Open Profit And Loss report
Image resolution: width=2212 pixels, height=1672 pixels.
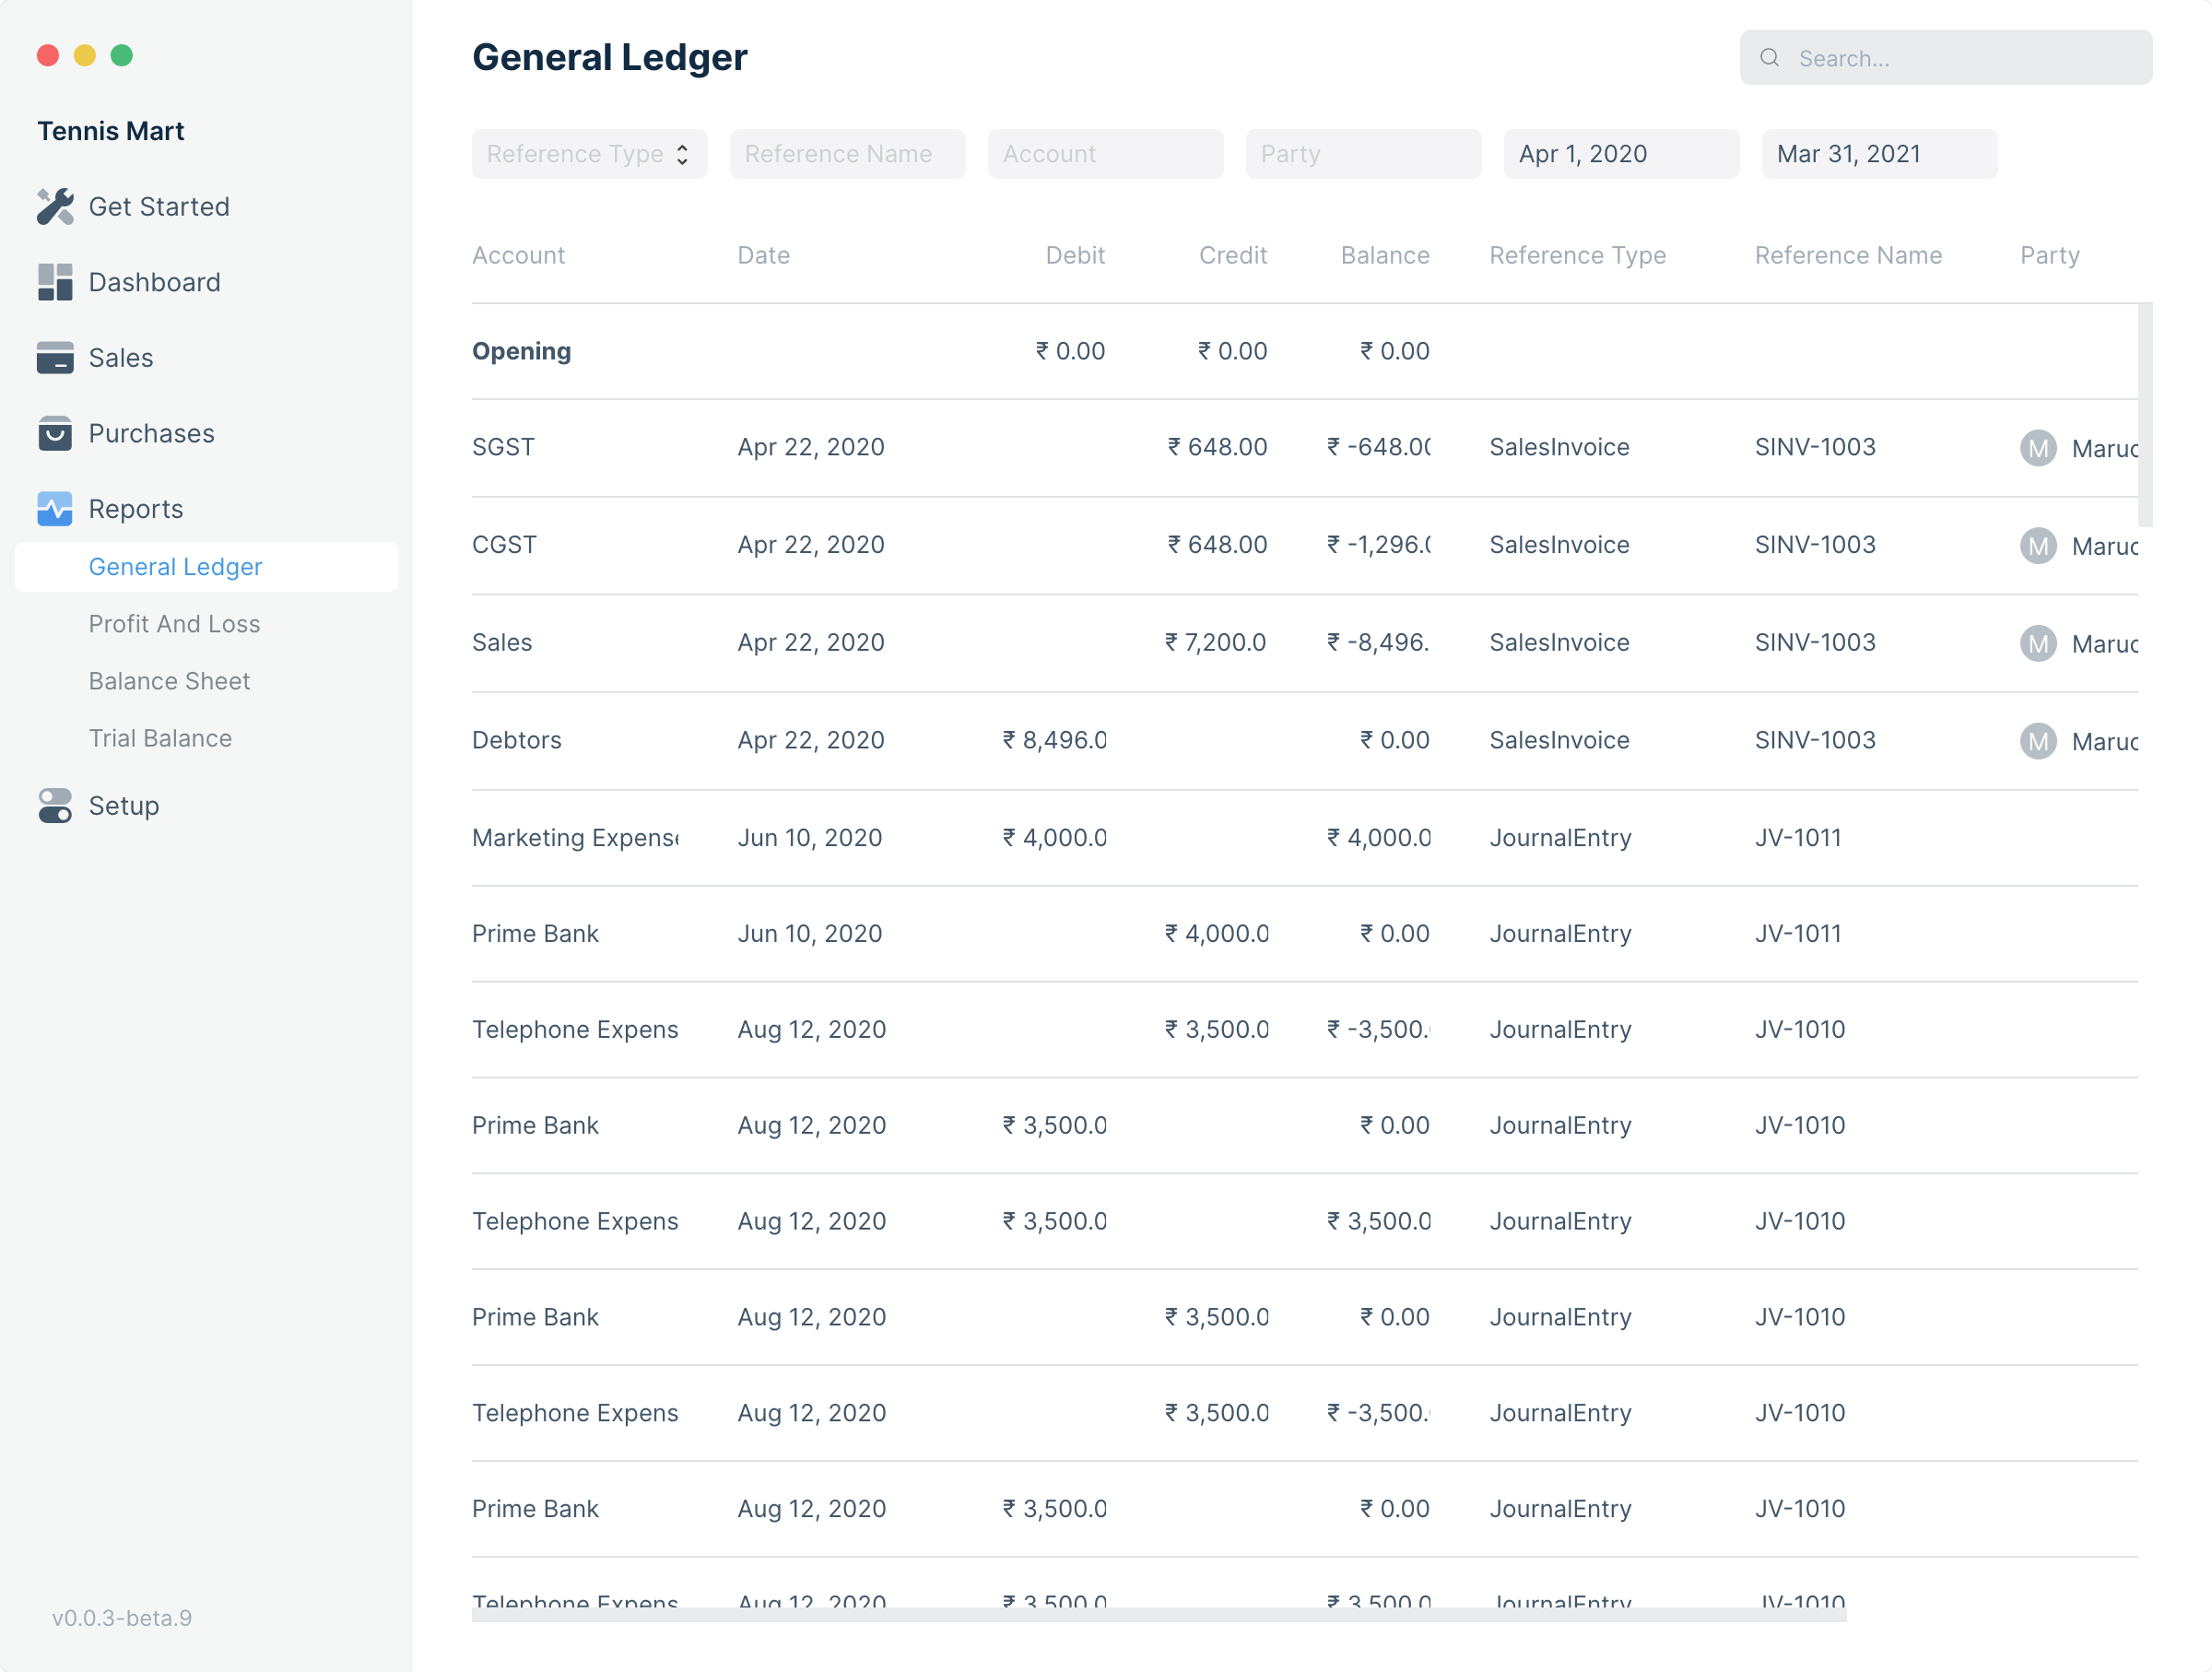[x=174, y=624]
